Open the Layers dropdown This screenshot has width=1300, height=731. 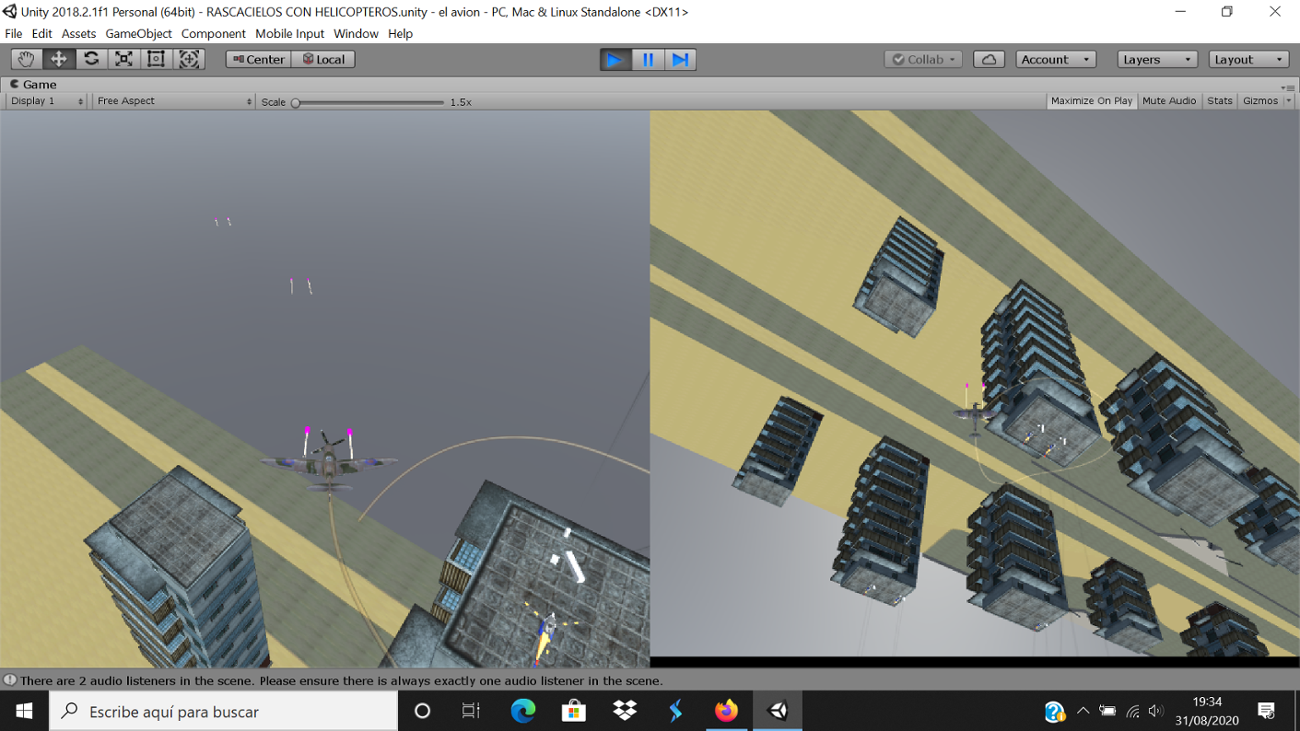[1156, 59]
